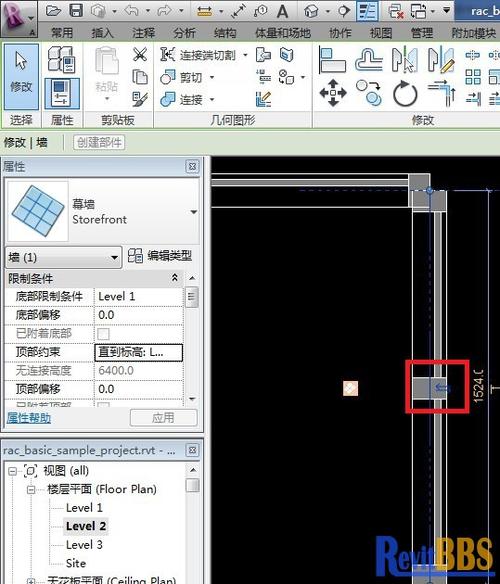
Task: Open the 剪切 geometry dropdown
Action: point(212,77)
